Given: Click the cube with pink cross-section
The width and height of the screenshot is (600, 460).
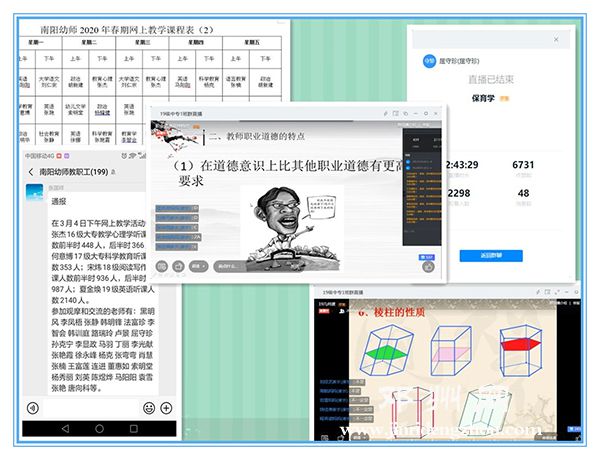Looking at the screenshot, I should [x=451, y=351].
